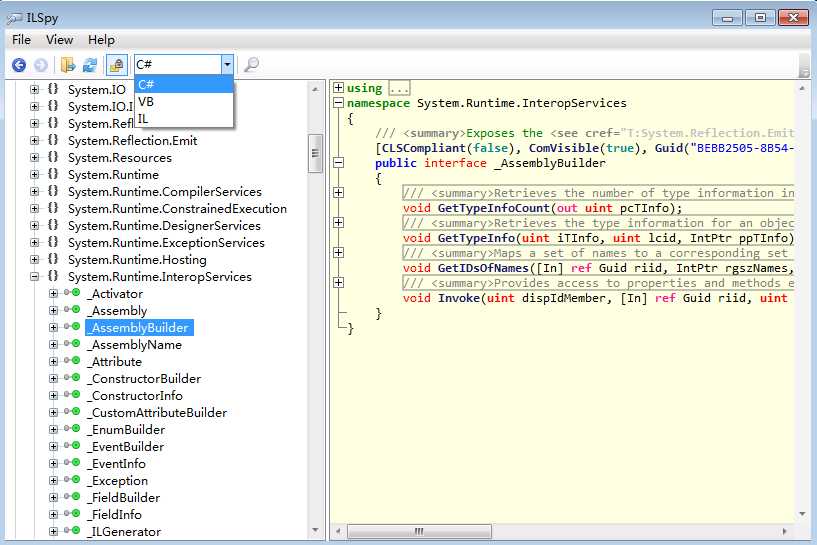Open an assembly with the Open icon

[68, 65]
